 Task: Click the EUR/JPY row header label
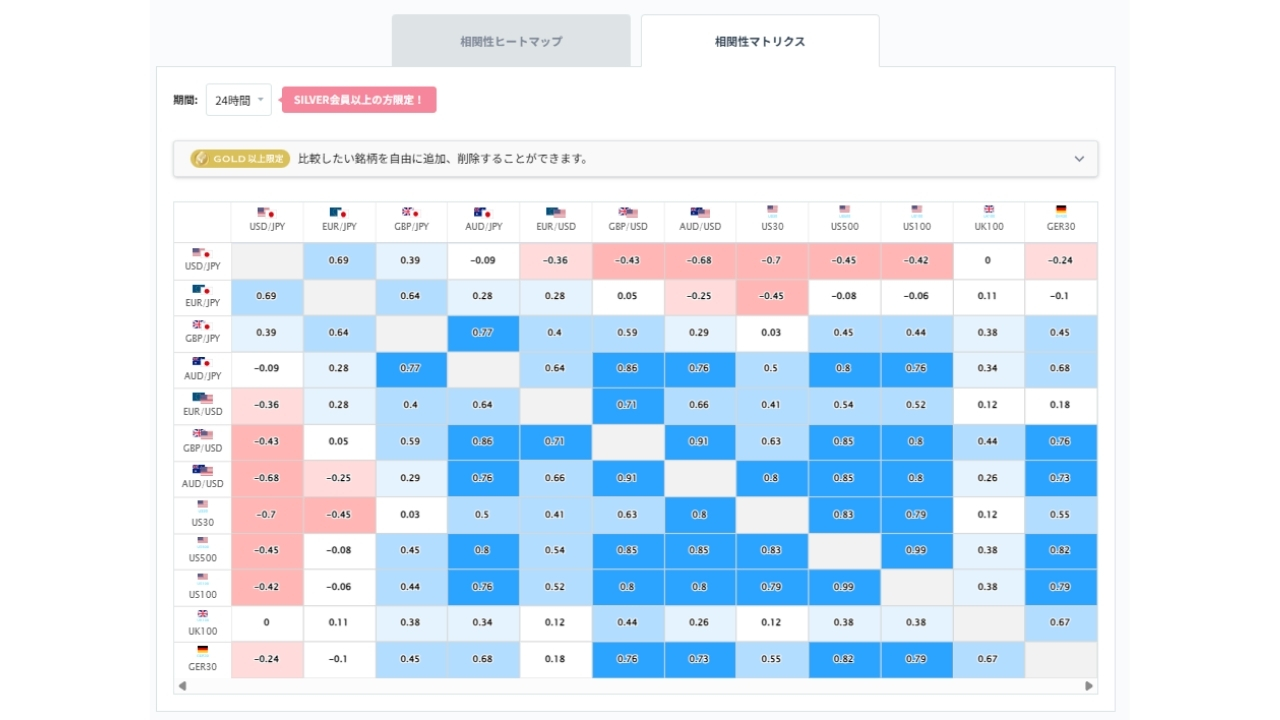pyautogui.click(x=202, y=303)
